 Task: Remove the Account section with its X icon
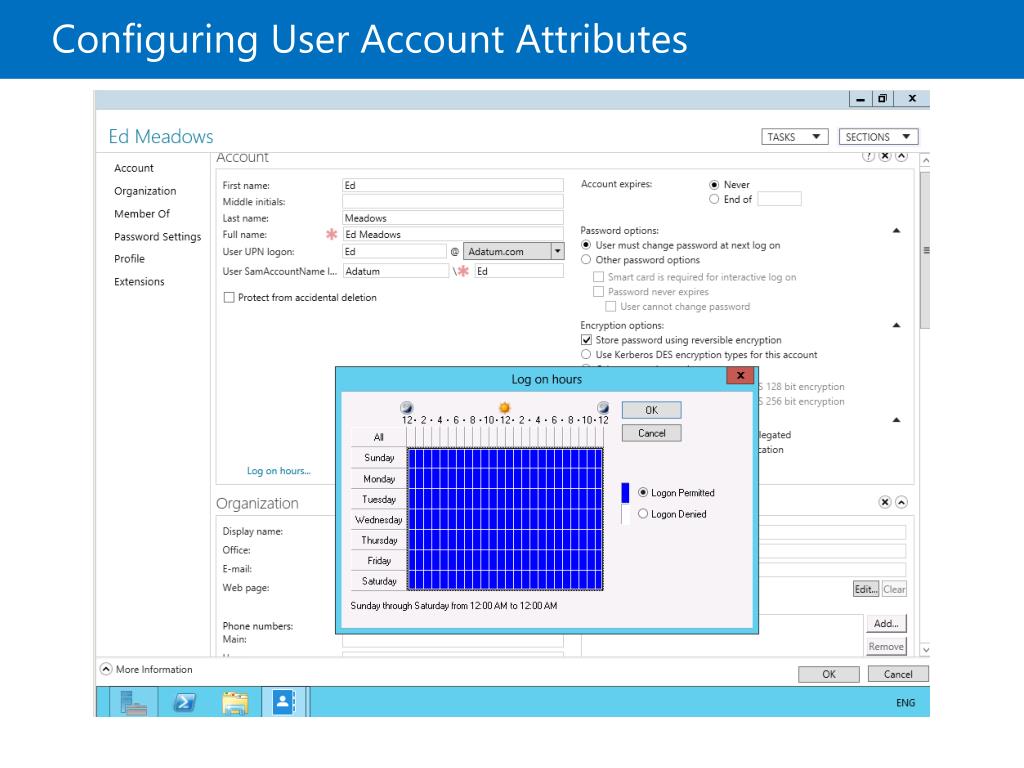point(884,156)
